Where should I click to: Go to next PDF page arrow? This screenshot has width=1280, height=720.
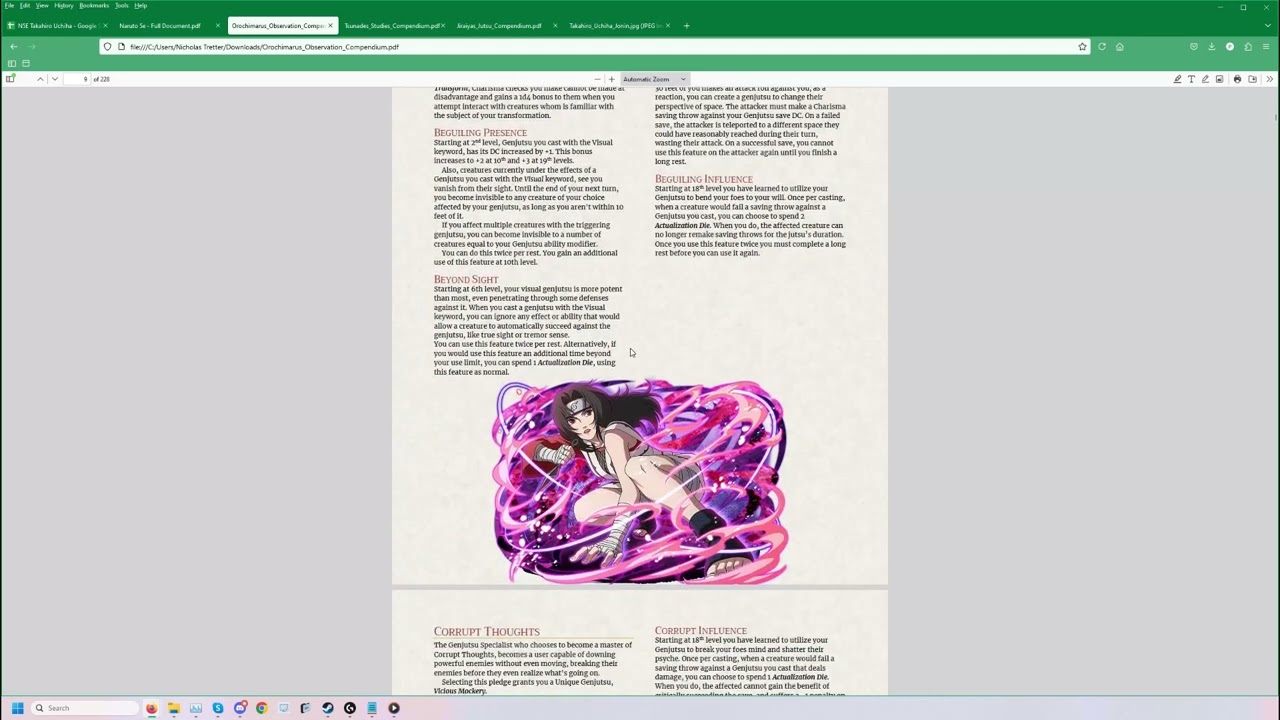(x=54, y=79)
